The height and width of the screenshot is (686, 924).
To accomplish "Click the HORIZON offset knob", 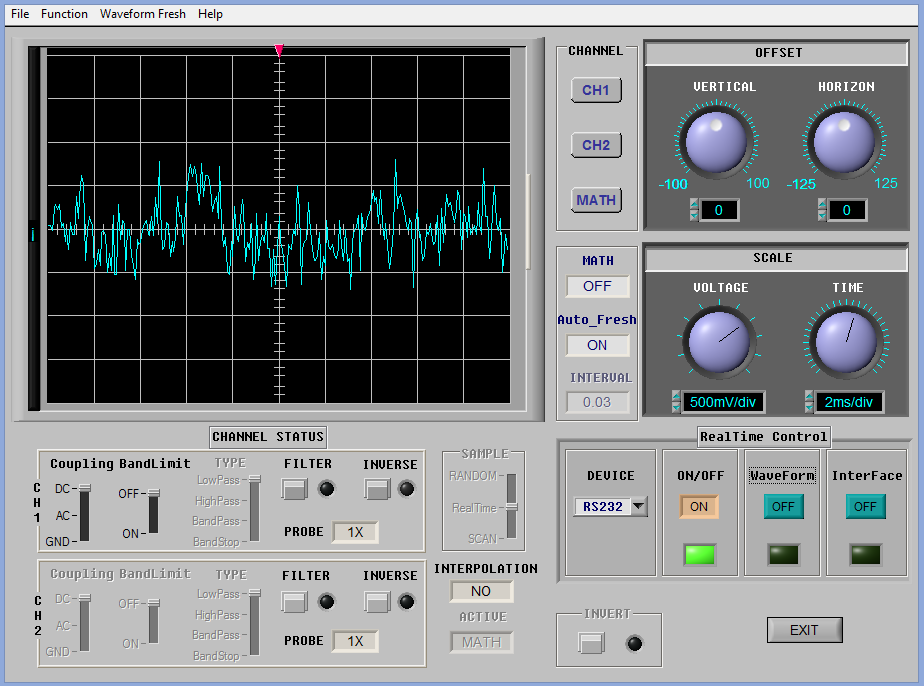I will (x=844, y=141).
